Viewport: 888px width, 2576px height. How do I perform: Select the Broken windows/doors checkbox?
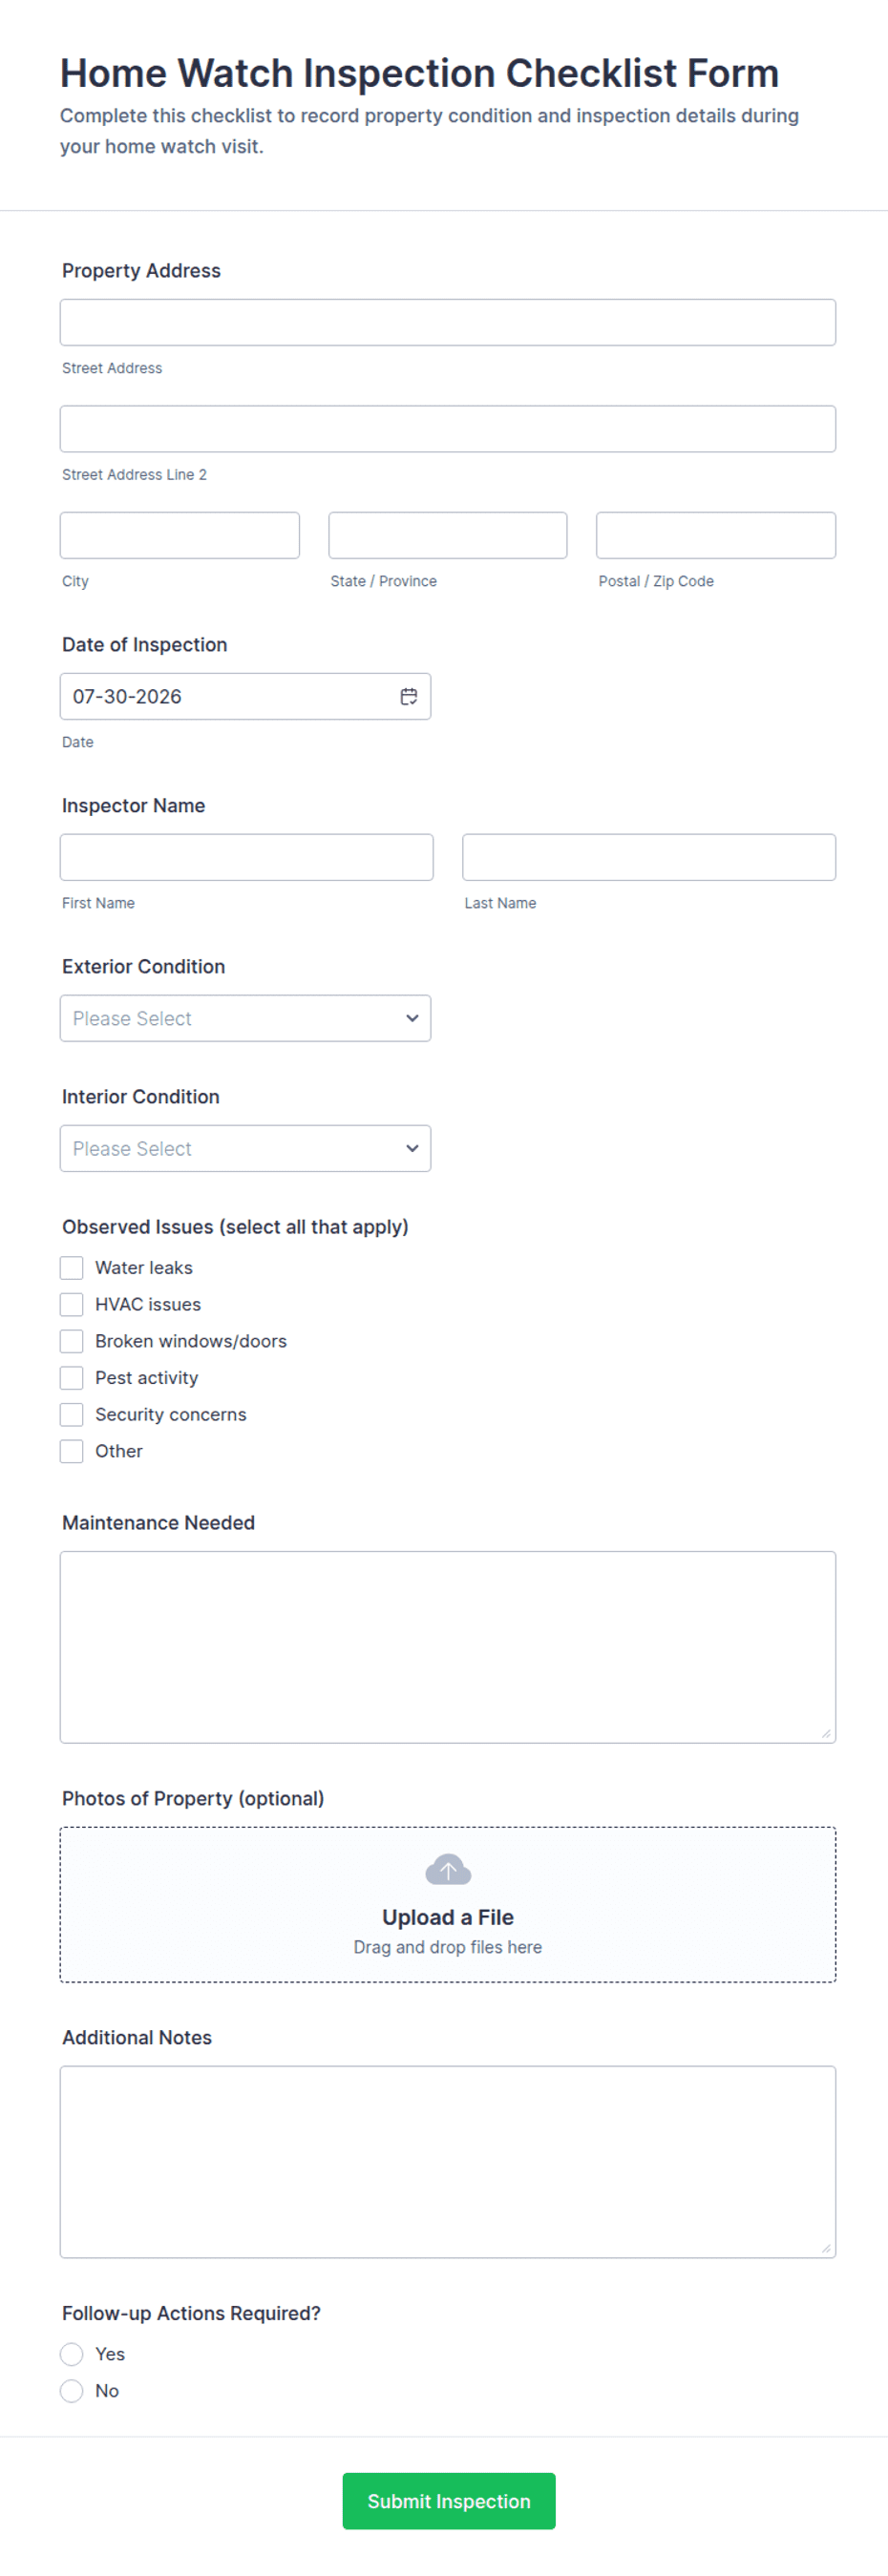tap(71, 1341)
